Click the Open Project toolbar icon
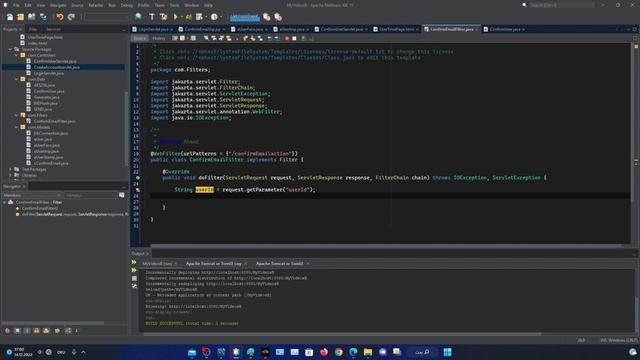The image size is (640, 360). pyautogui.click(x=31, y=17)
